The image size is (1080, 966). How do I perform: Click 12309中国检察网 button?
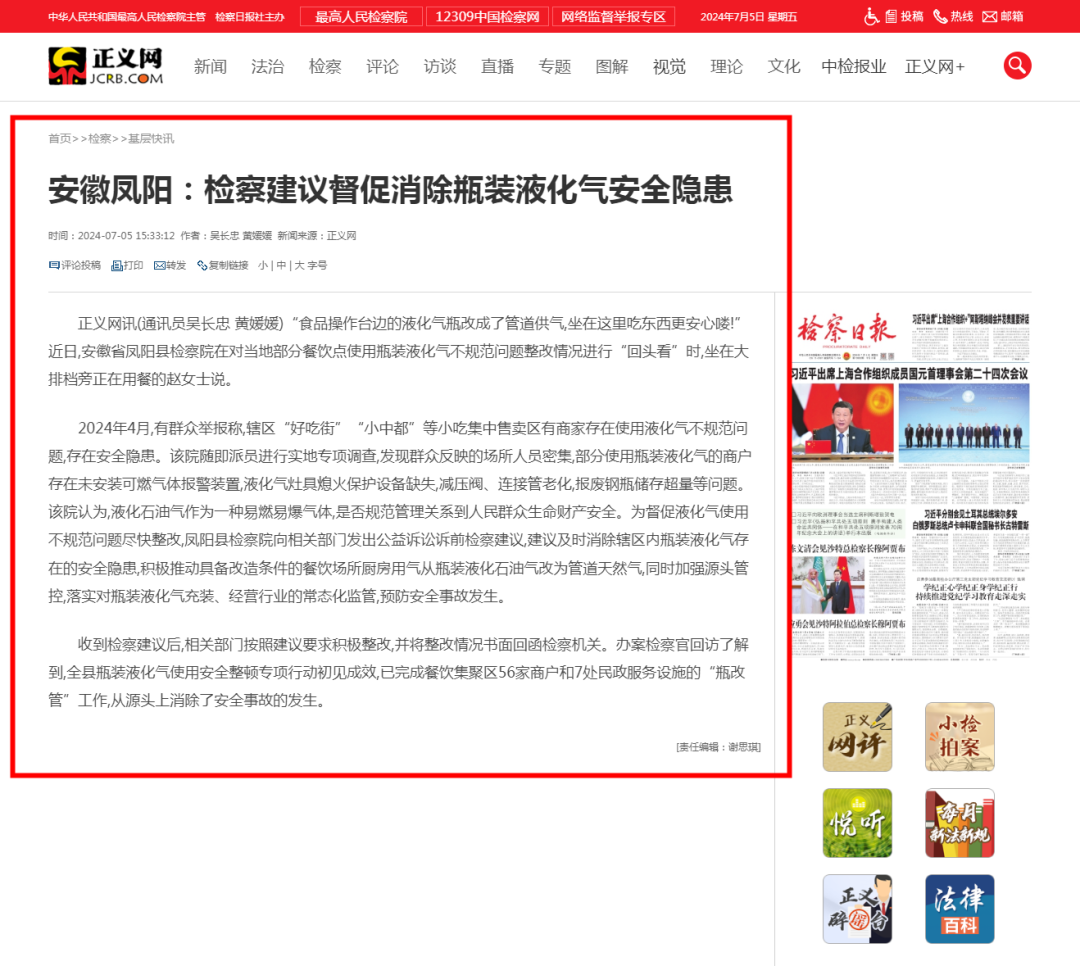(487, 17)
